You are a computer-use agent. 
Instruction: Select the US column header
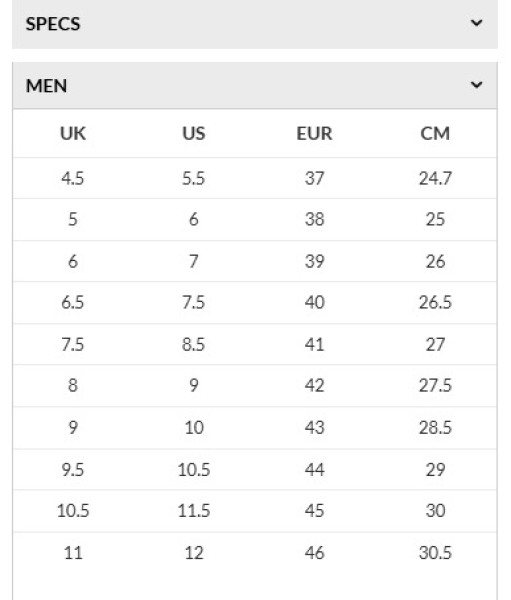pos(194,134)
